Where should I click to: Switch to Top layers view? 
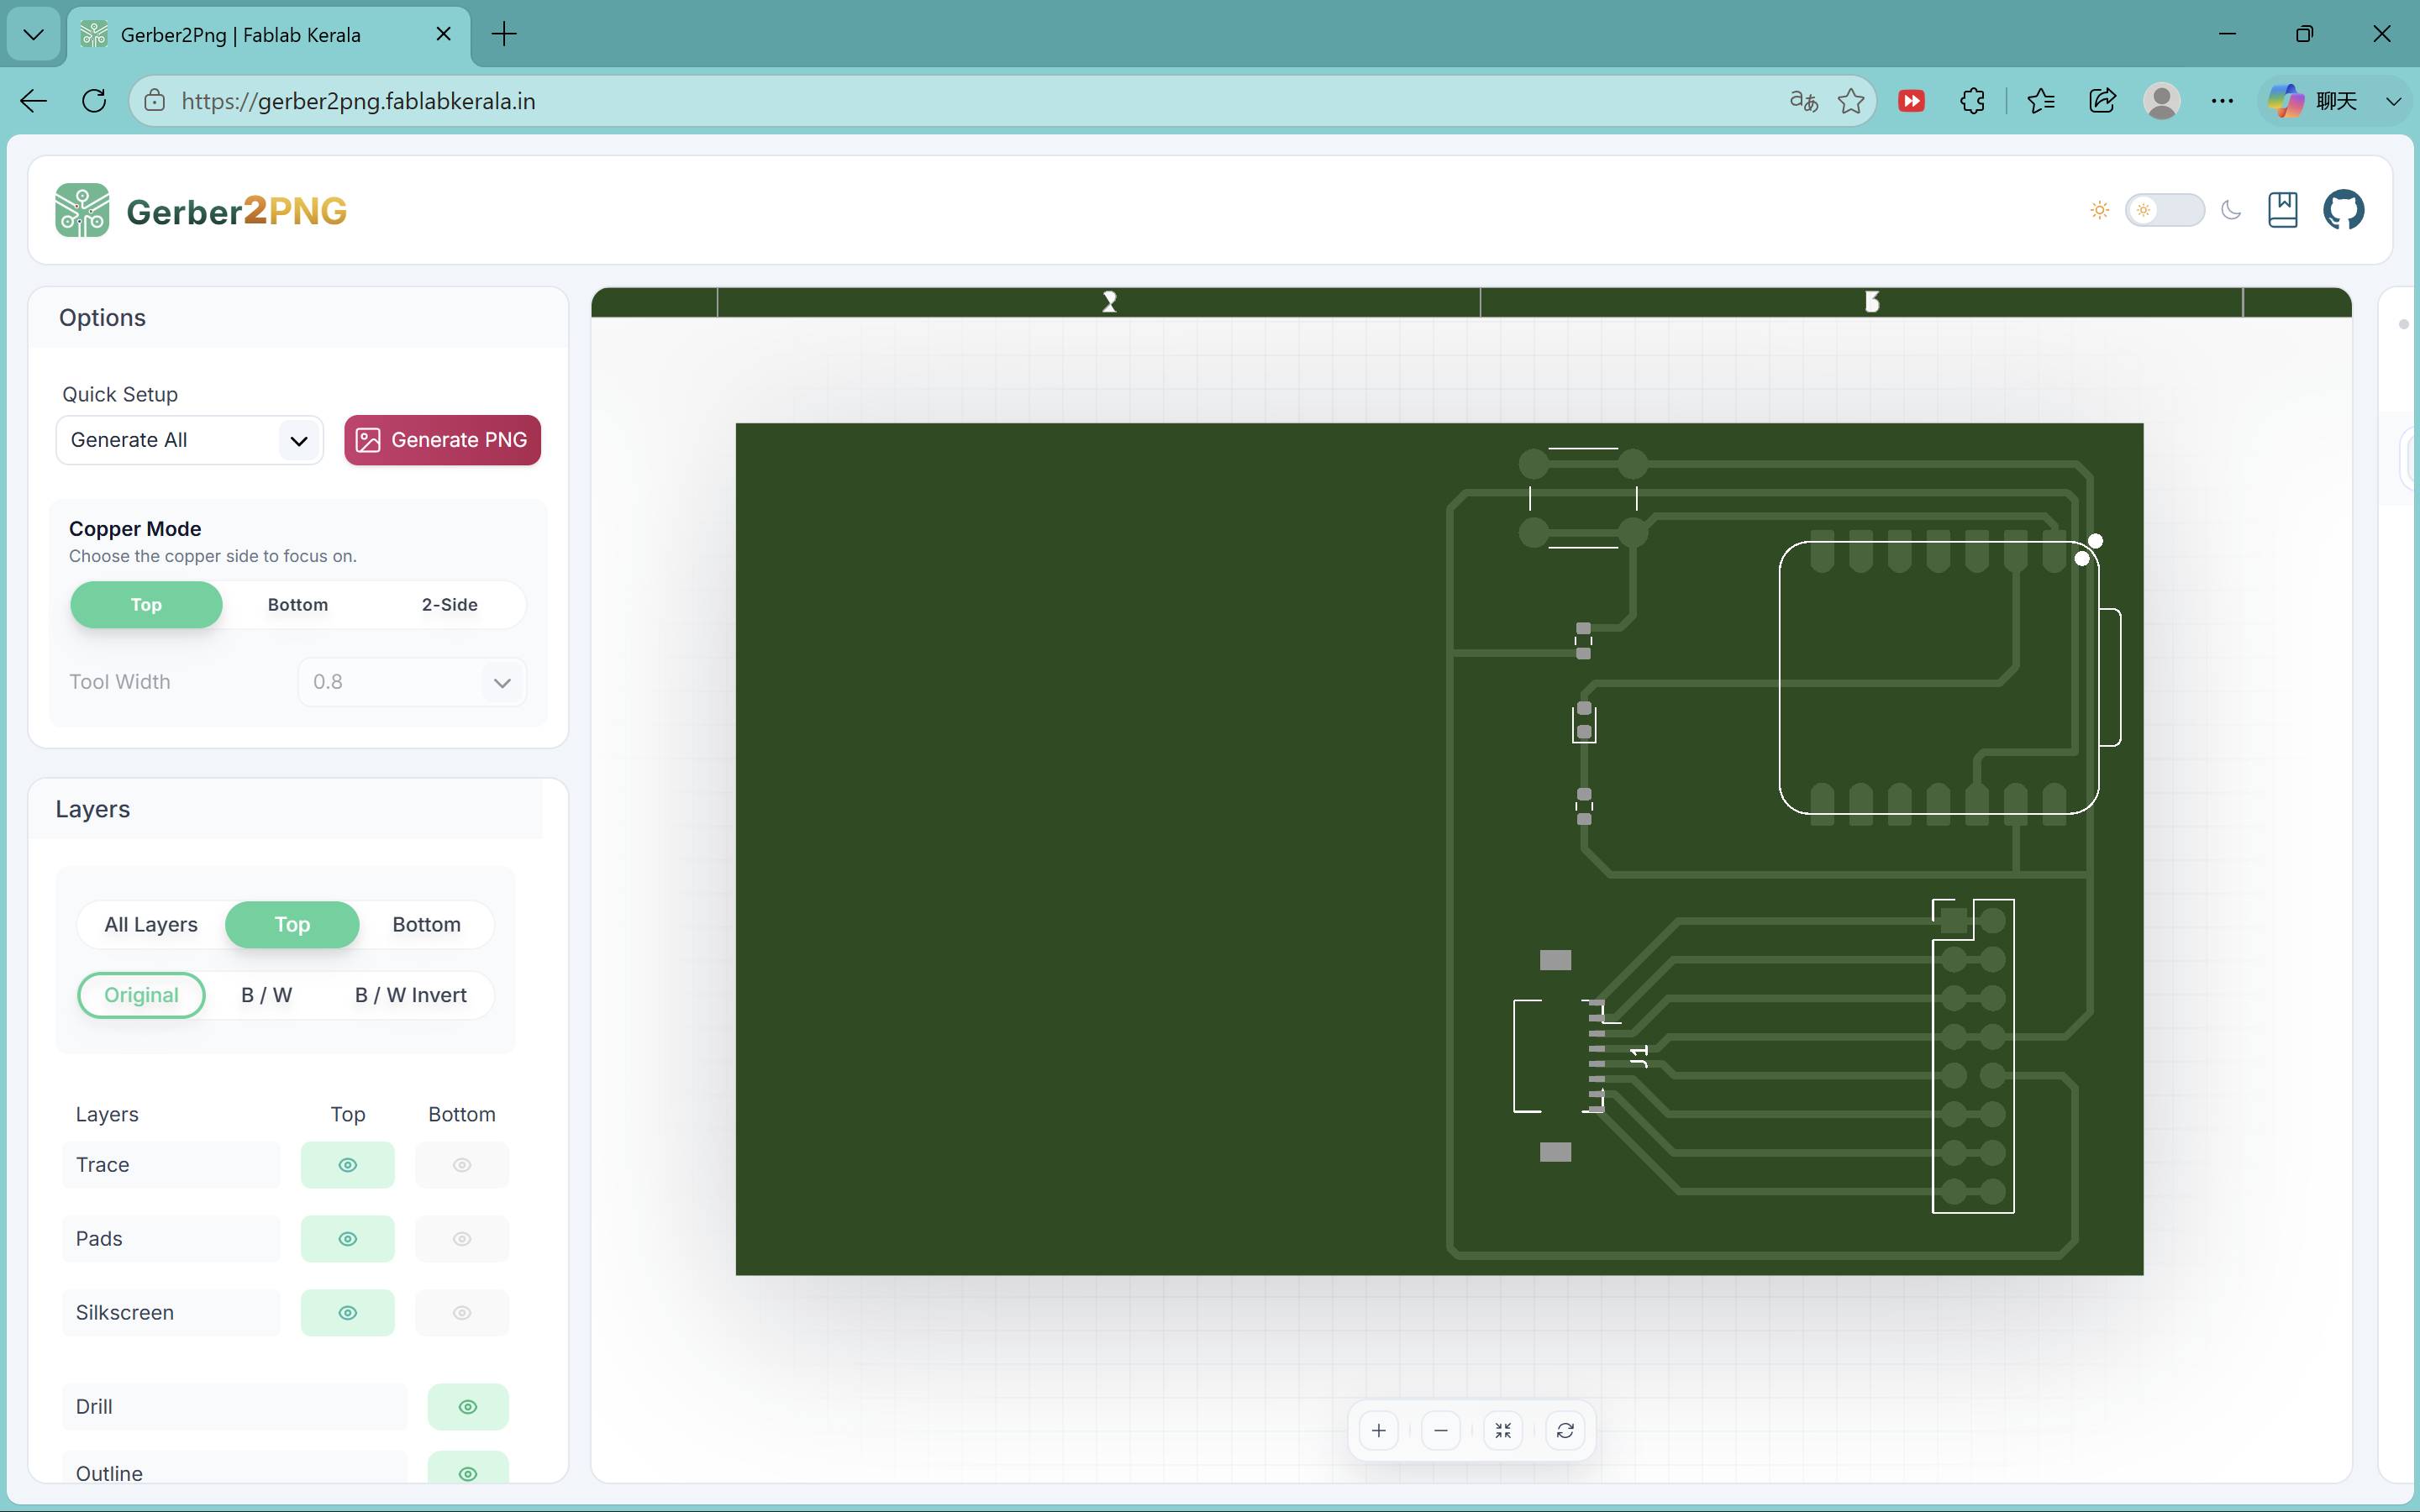(292, 925)
